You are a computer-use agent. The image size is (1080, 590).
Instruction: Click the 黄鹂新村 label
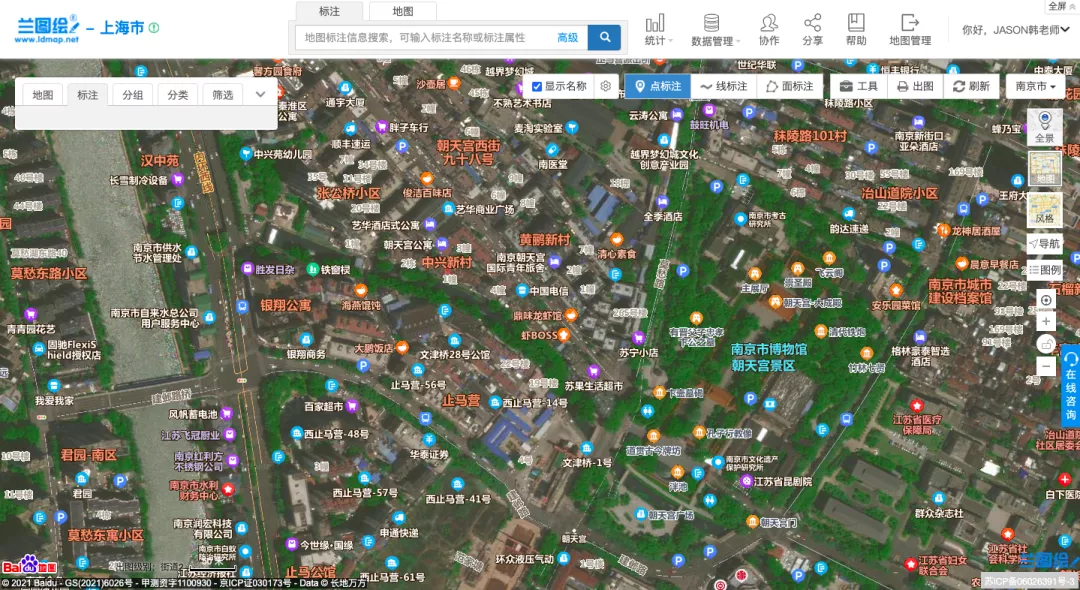545,240
